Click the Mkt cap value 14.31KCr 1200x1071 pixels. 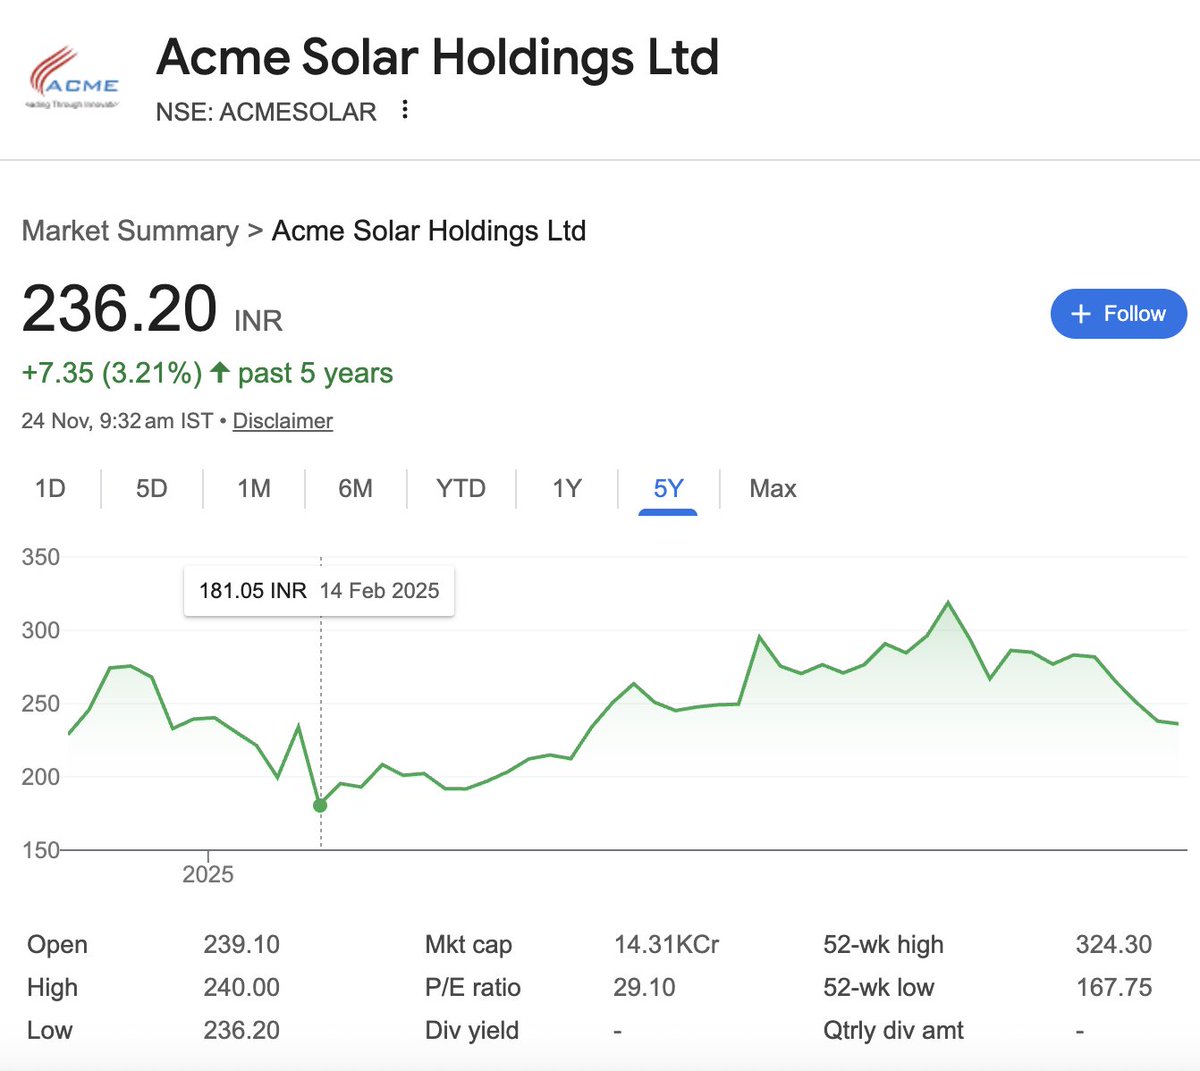tap(666, 944)
